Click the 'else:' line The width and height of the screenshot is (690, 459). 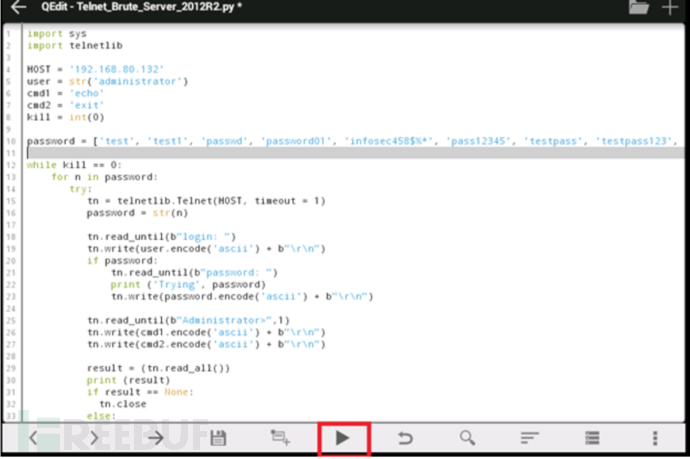click(x=101, y=416)
